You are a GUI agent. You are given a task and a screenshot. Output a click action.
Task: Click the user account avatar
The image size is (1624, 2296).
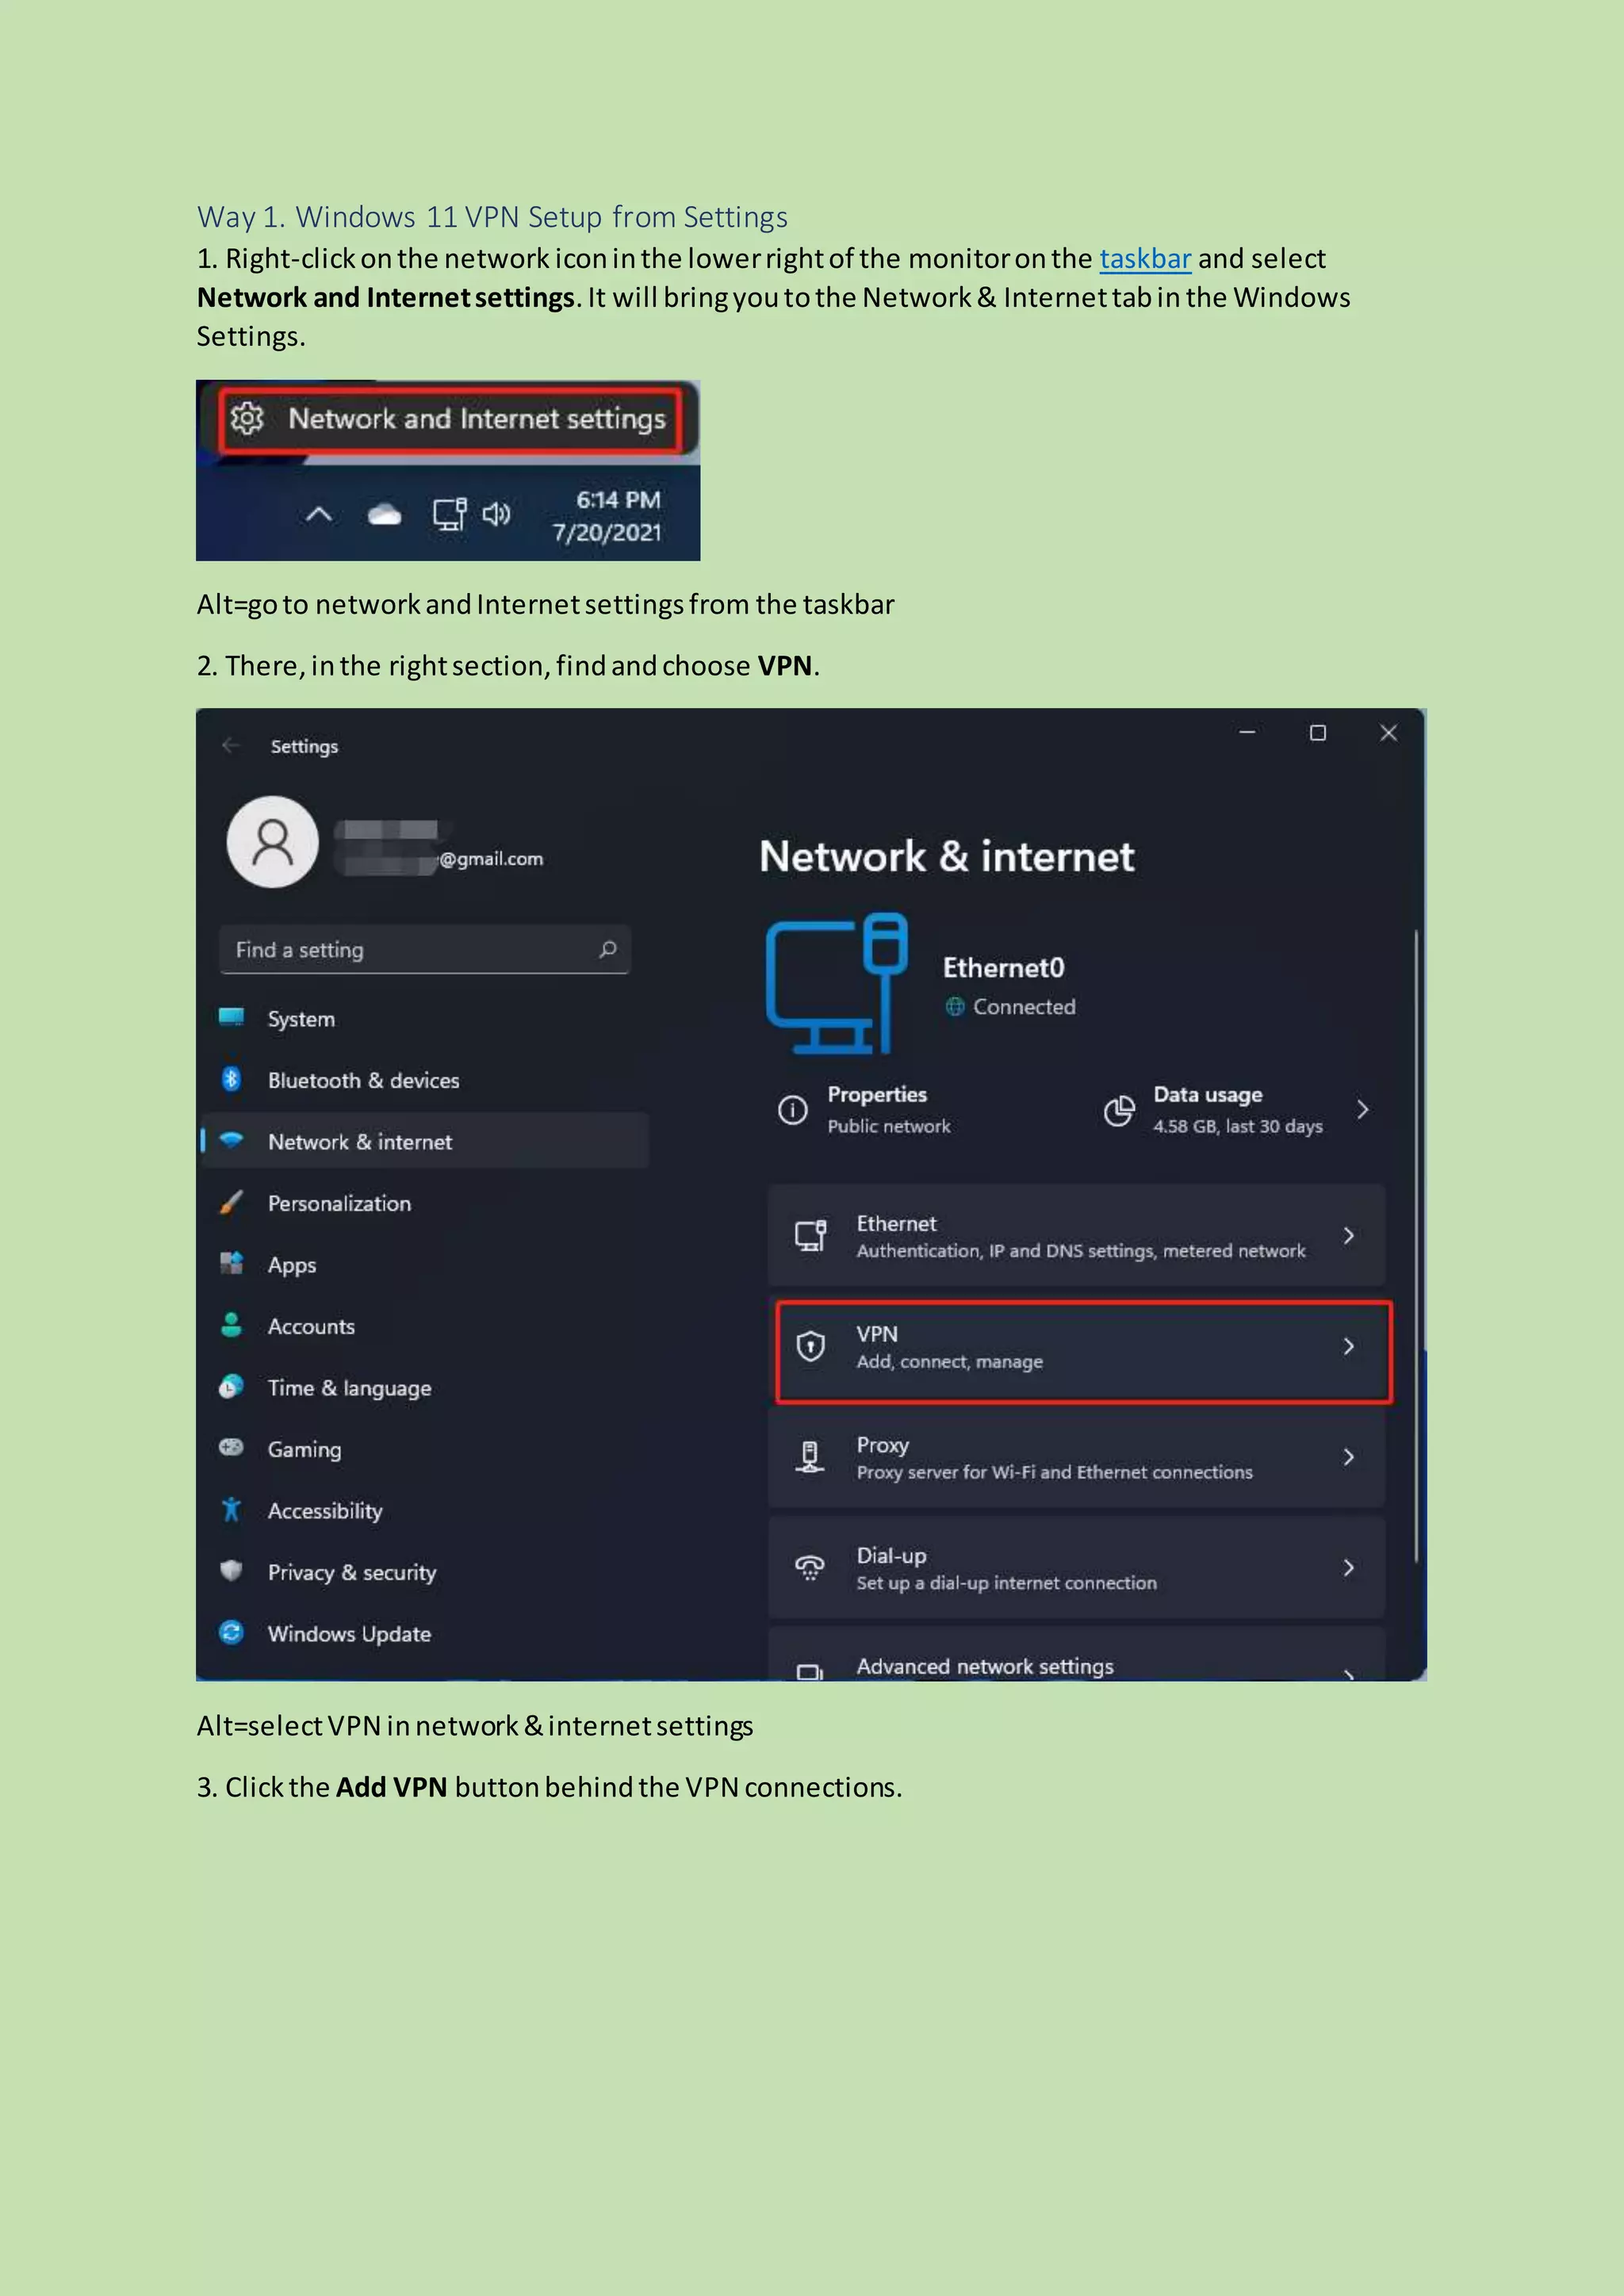coord(272,842)
